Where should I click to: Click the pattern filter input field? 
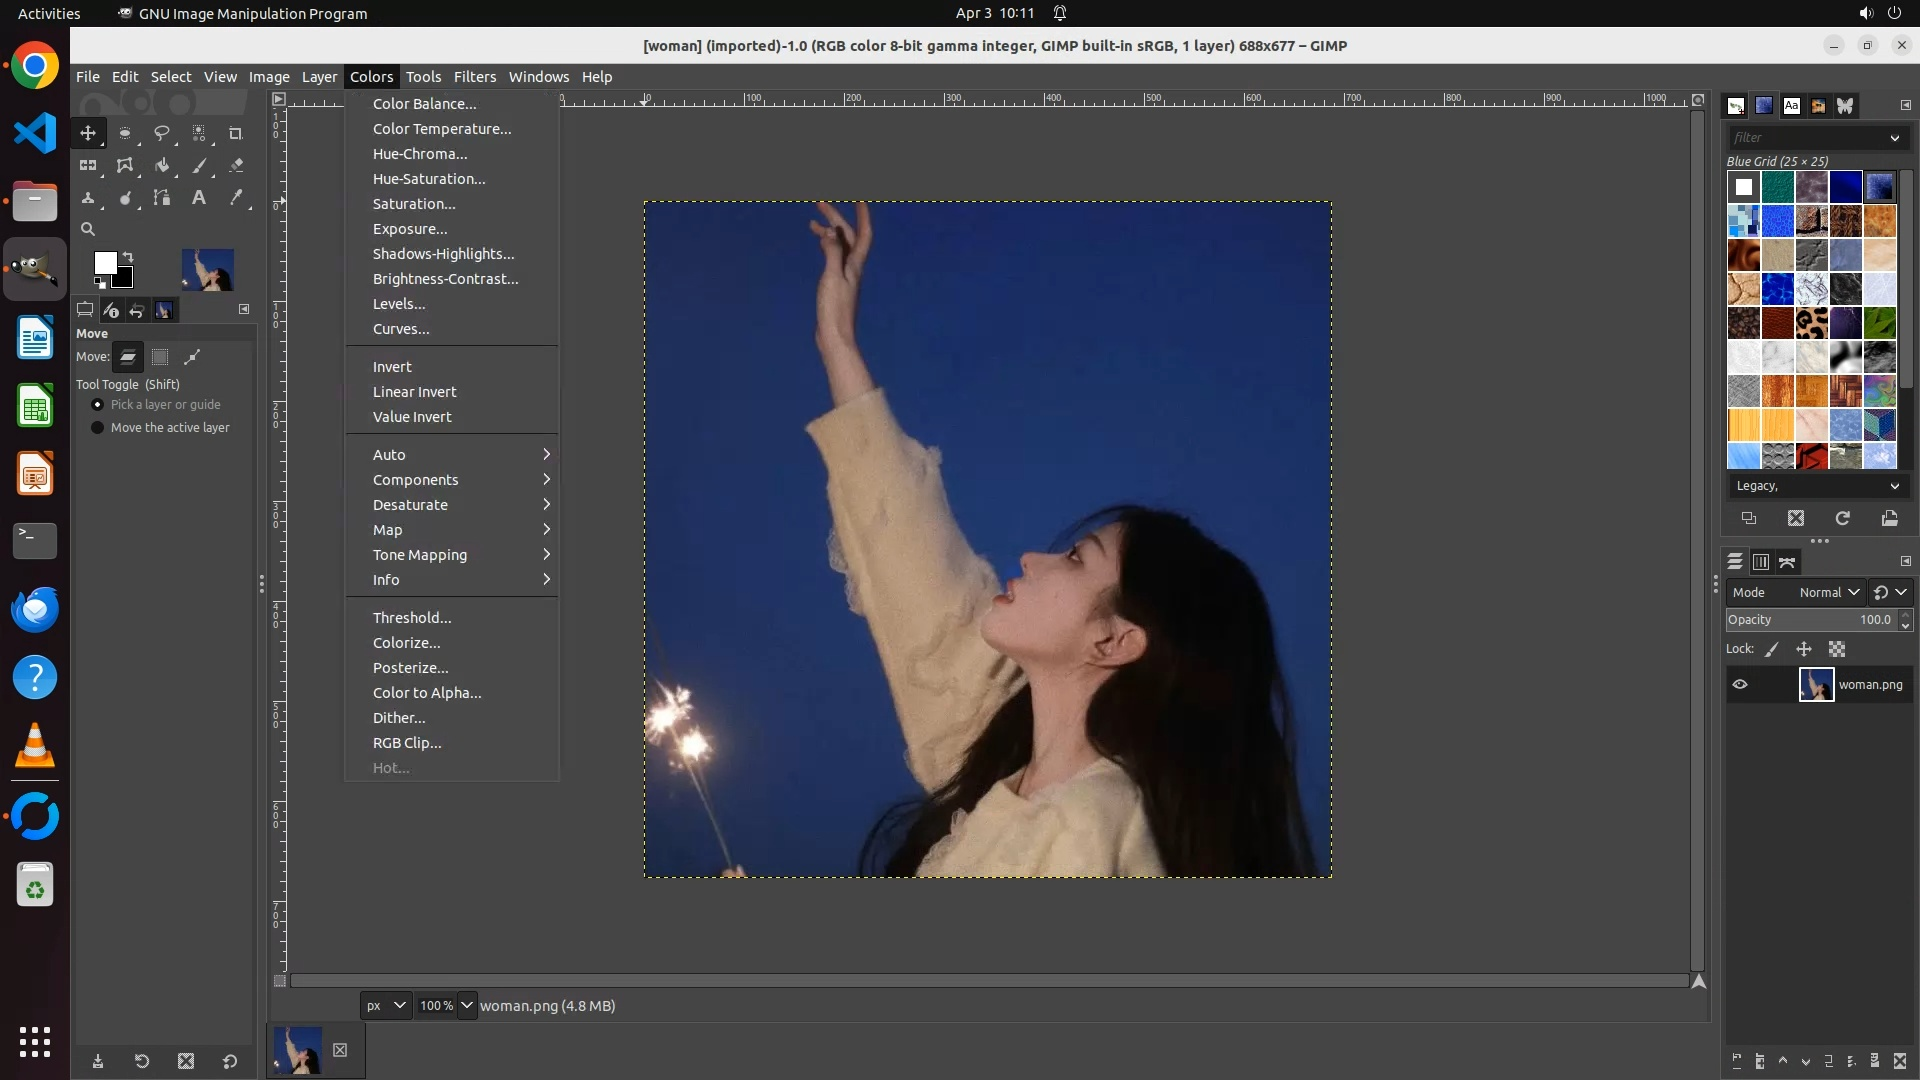[1805, 138]
